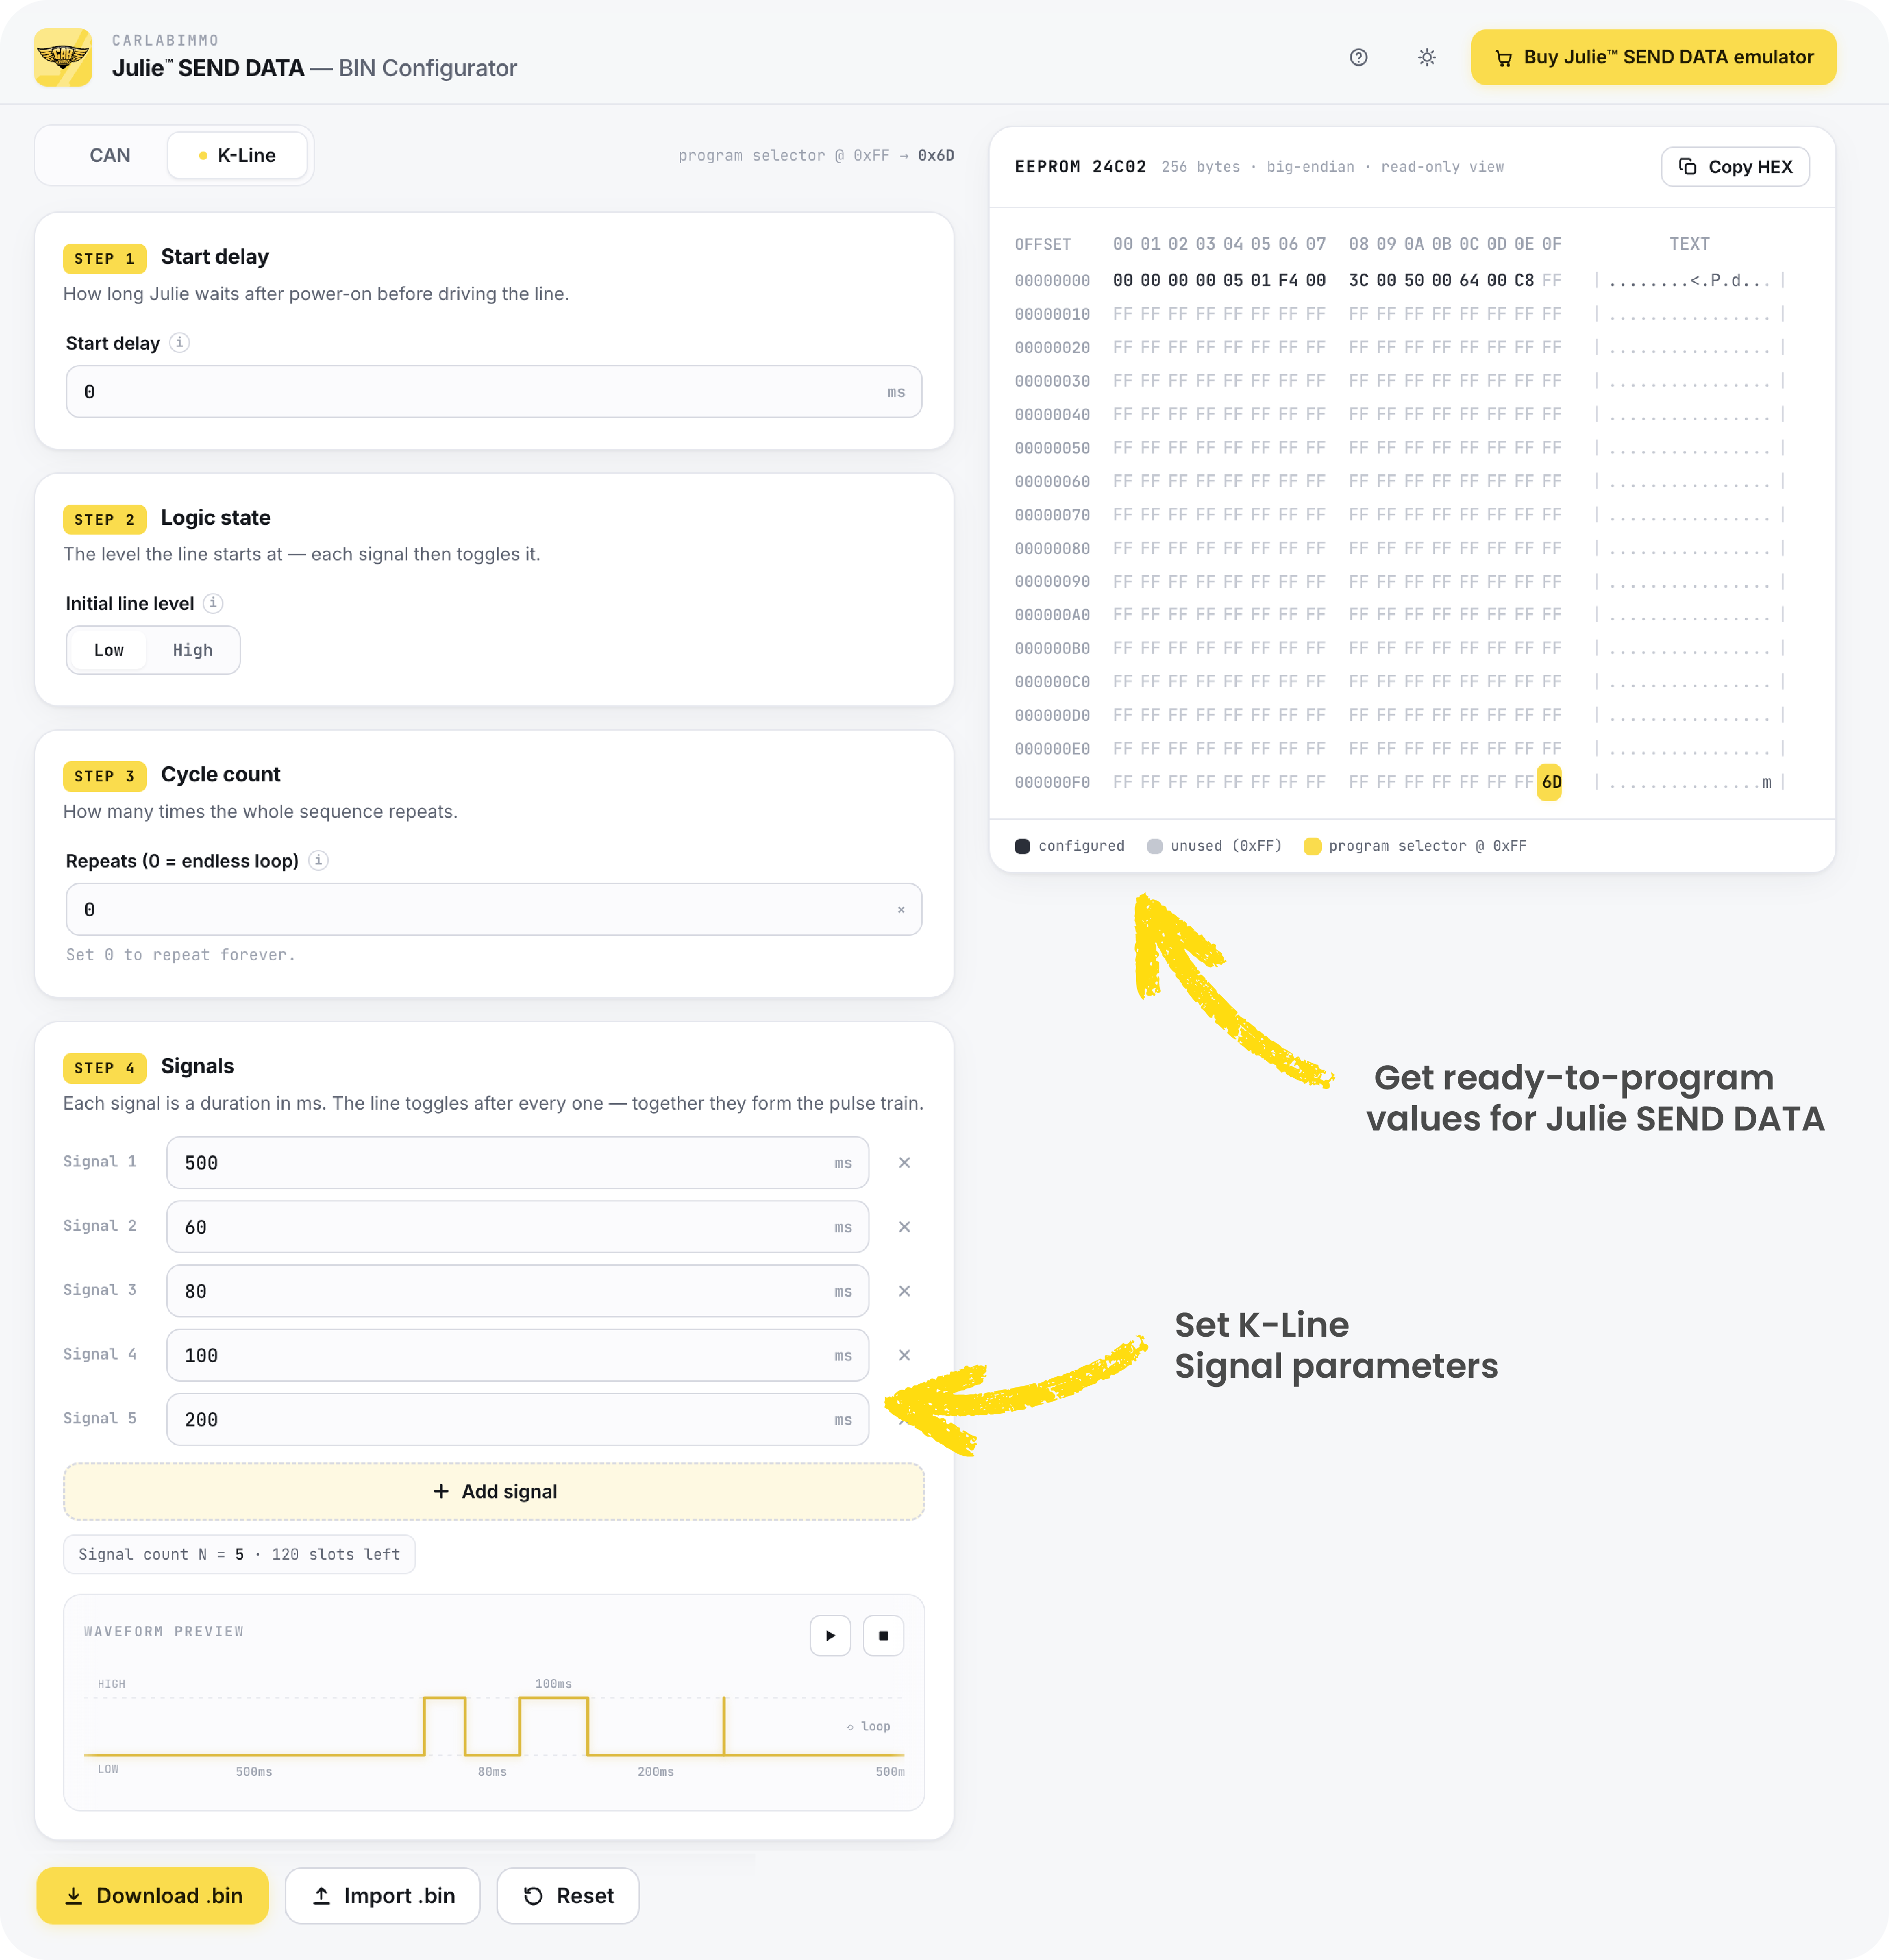
Task: Edit the Signal 5 duration field
Action: tap(517, 1419)
